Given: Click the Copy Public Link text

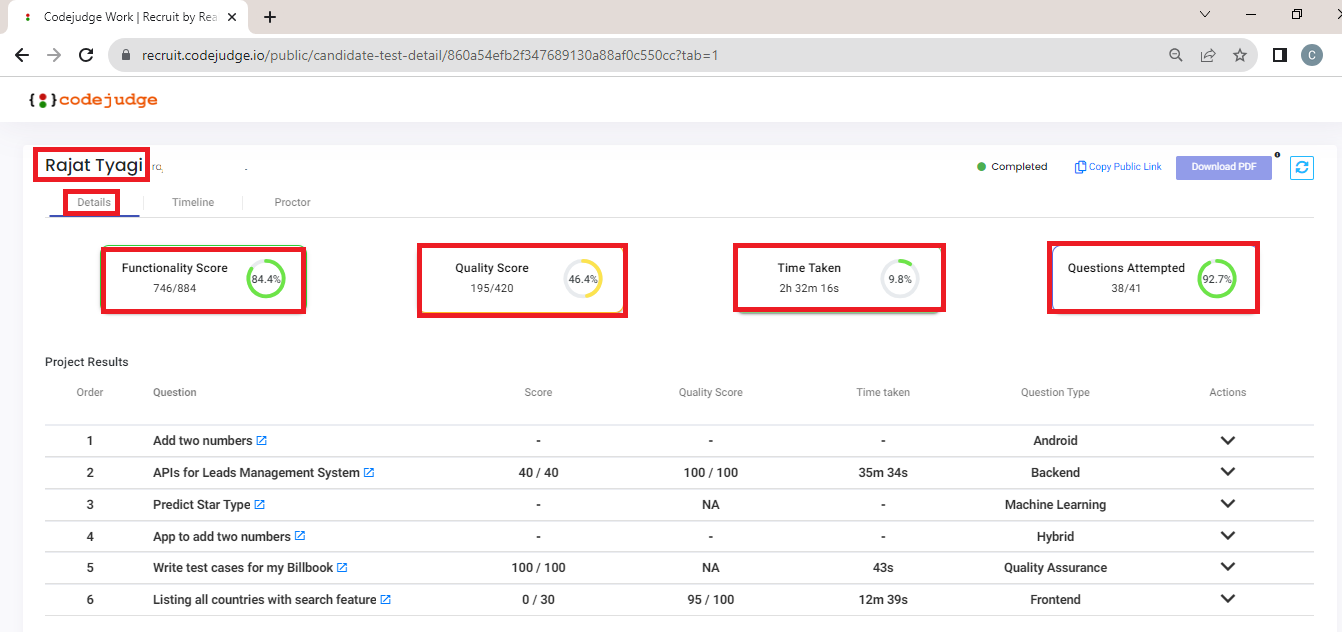Looking at the screenshot, I should (x=1124, y=166).
